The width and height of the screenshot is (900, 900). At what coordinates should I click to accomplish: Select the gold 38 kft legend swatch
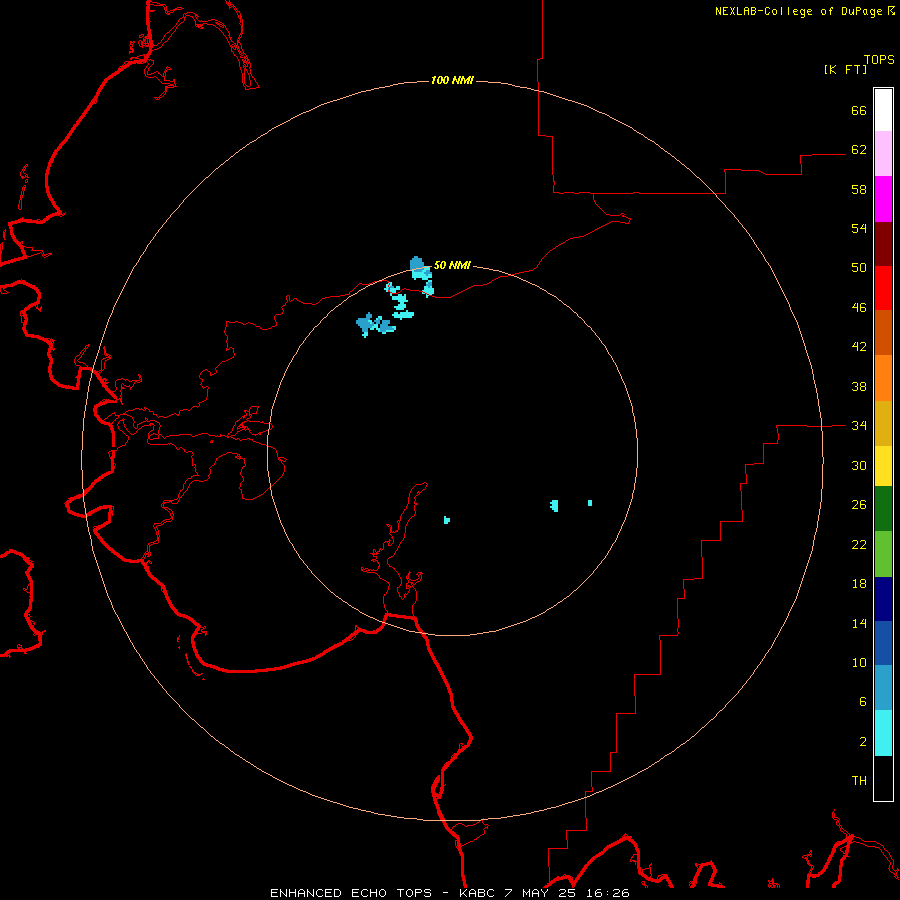883,423
